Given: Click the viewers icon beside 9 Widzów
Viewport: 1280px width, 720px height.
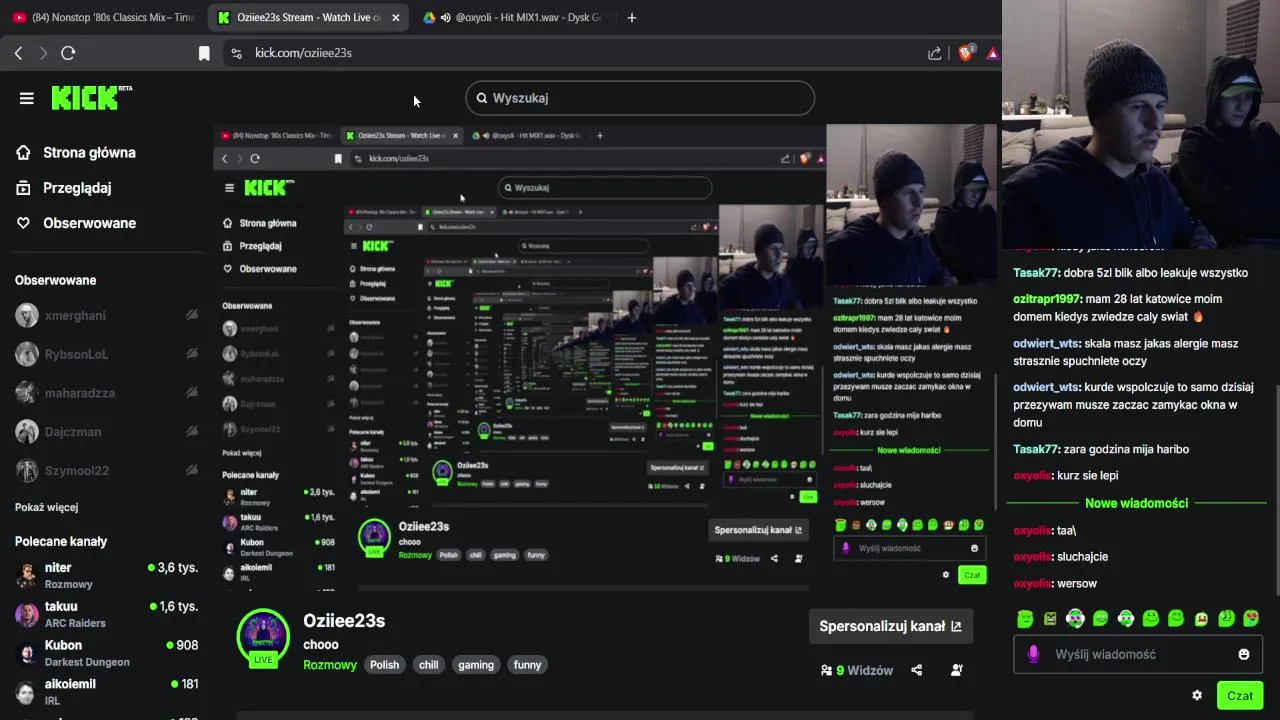Looking at the screenshot, I should pyautogui.click(x=826, y=670).
